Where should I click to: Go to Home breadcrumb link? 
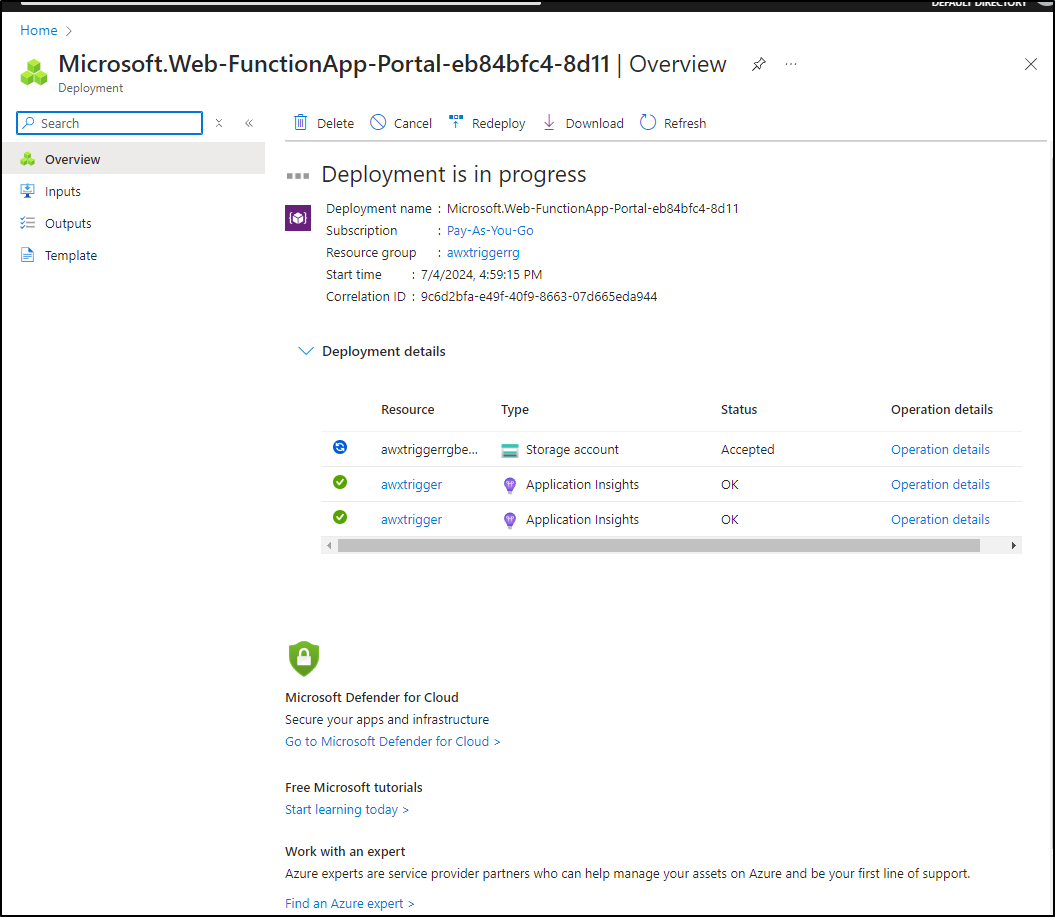(x=38, y=30)
